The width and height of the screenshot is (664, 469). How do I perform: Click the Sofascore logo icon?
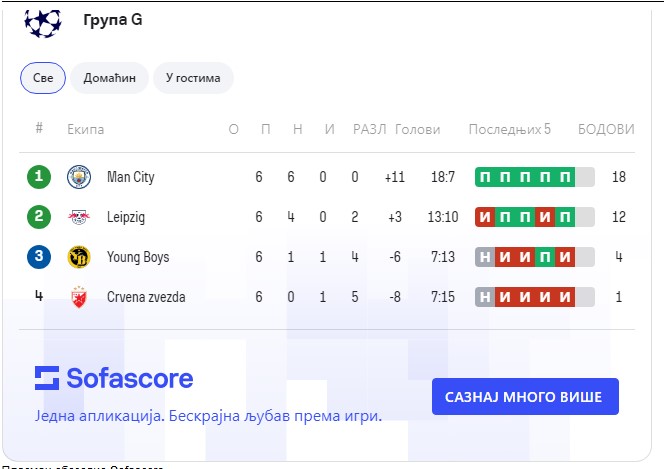click(x=47, y=377)
